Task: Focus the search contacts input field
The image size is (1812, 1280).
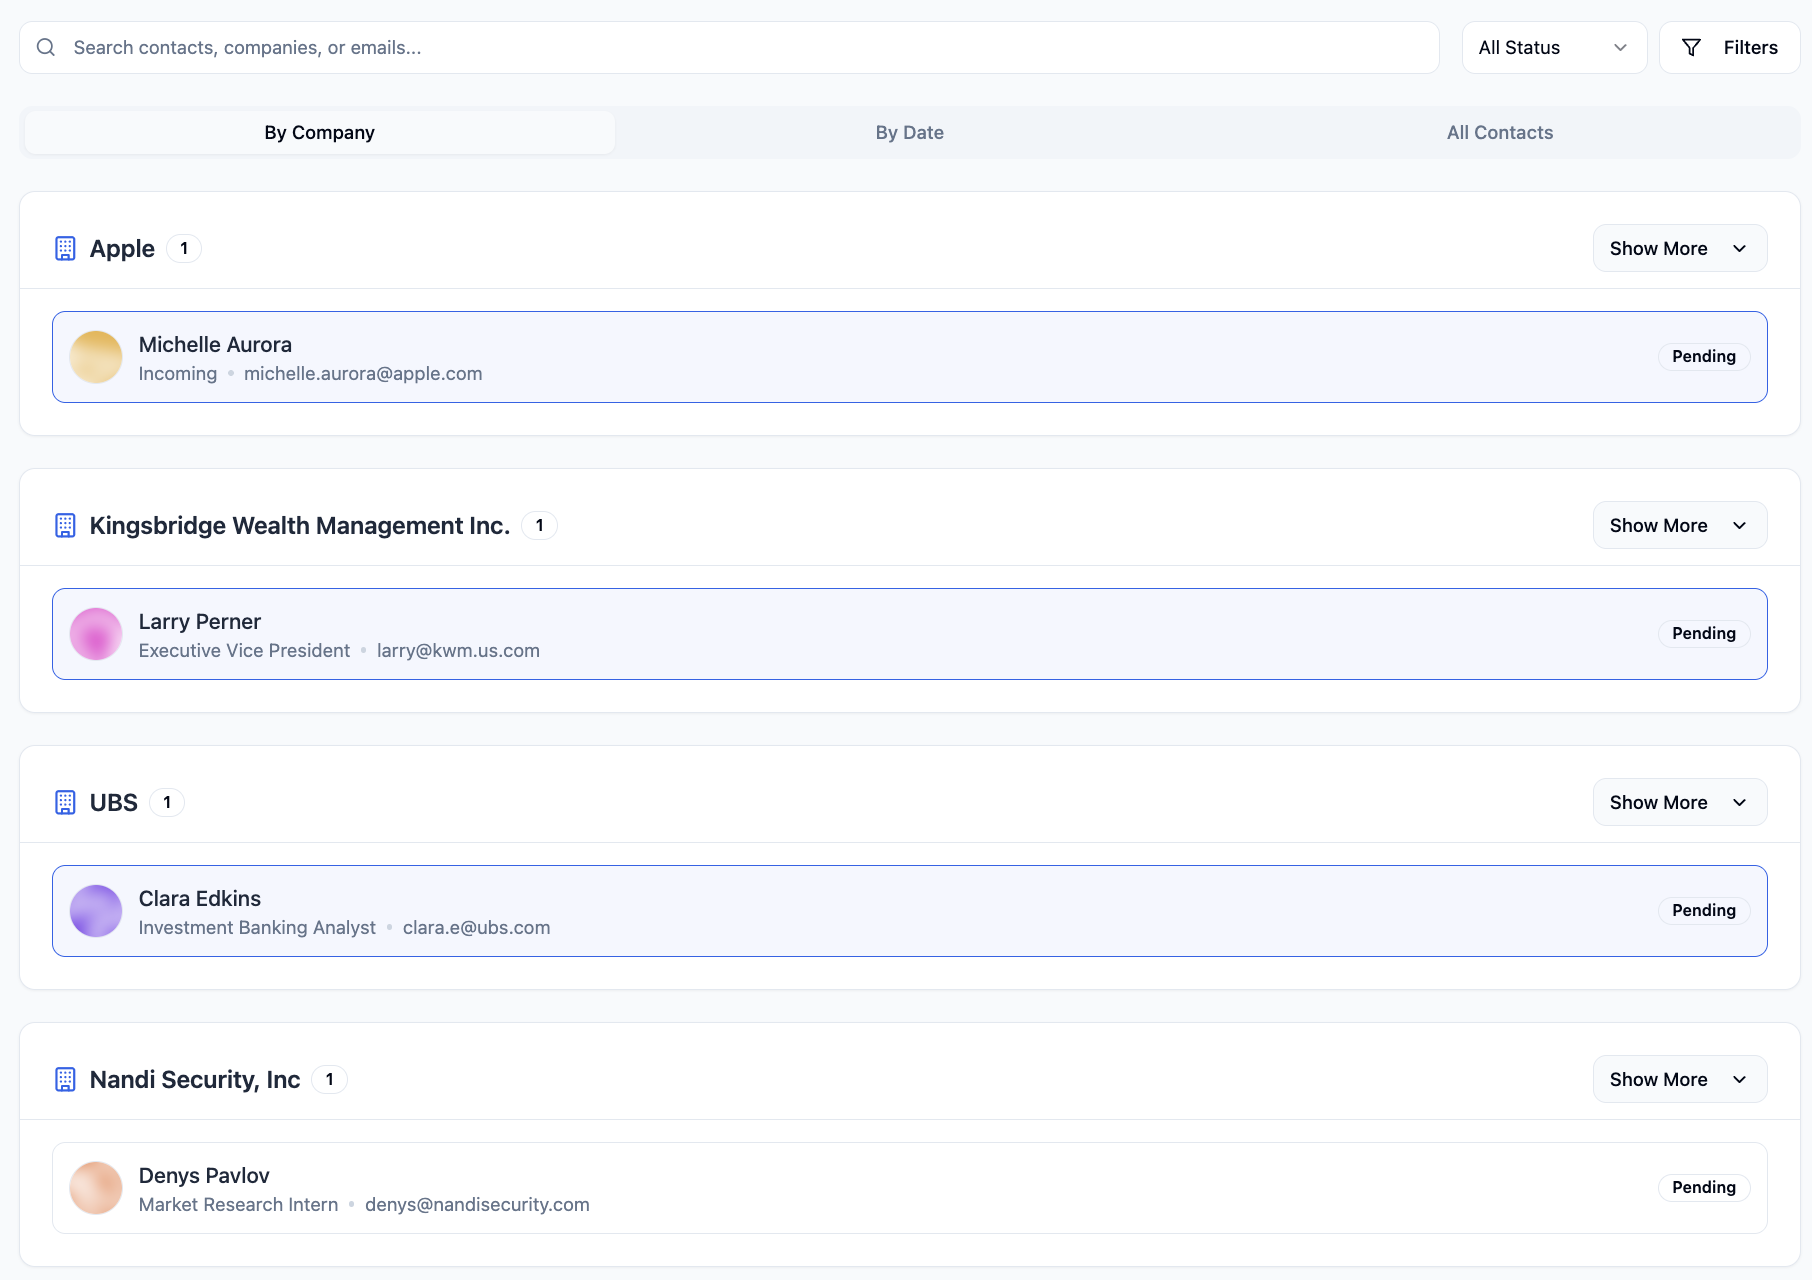Action: pos(729,47)
